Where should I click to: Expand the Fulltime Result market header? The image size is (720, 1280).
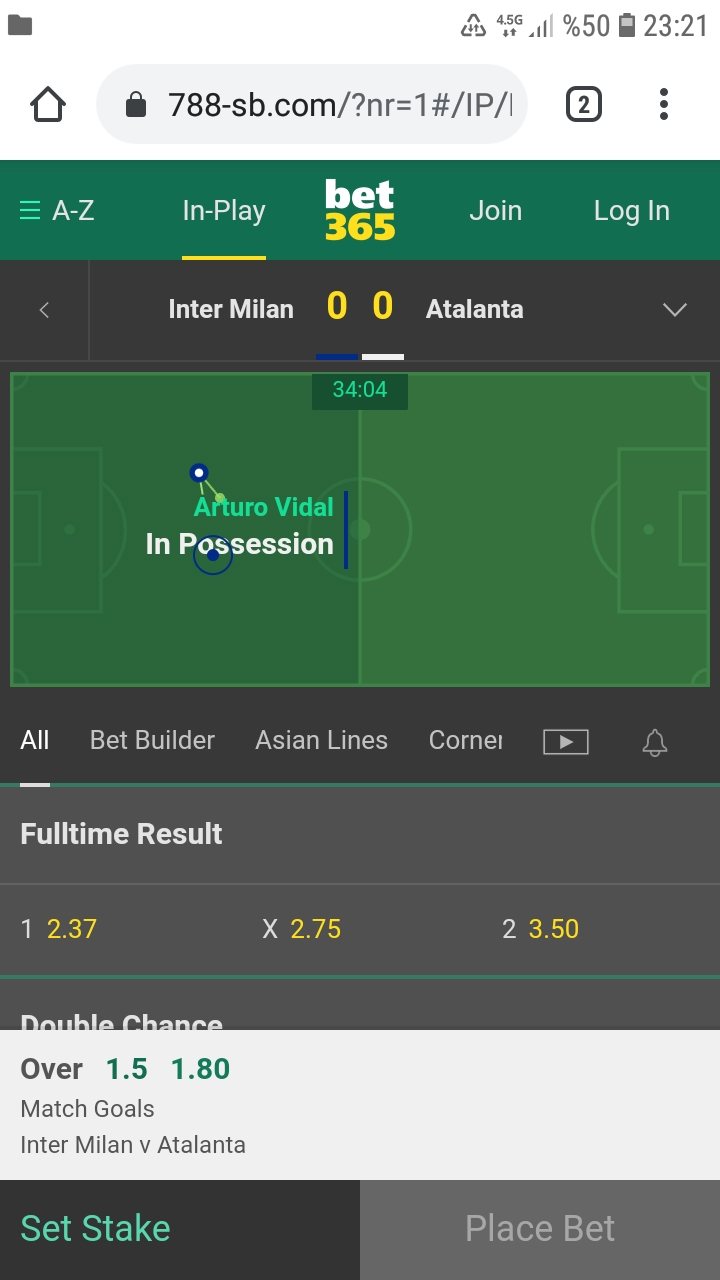tap(360, 834)
